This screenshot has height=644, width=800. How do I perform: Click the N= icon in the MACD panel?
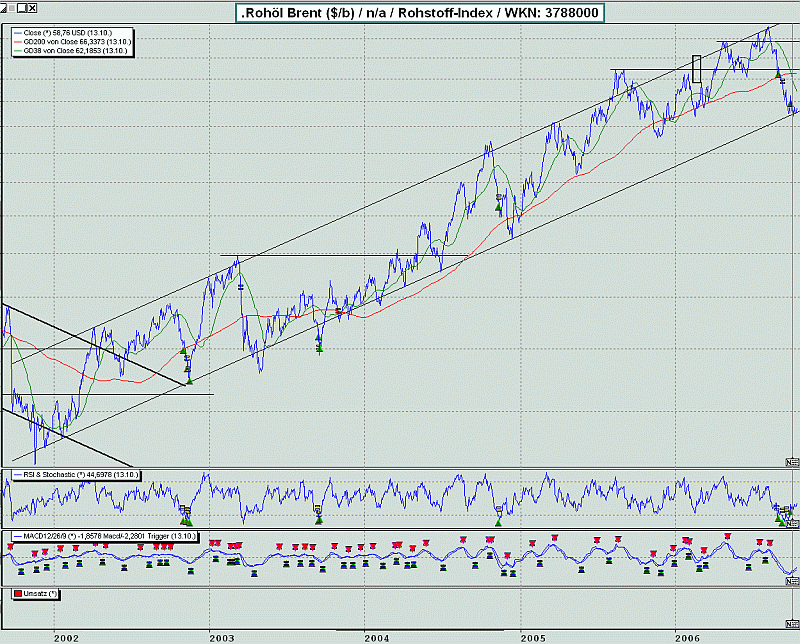tap(792, 581)
